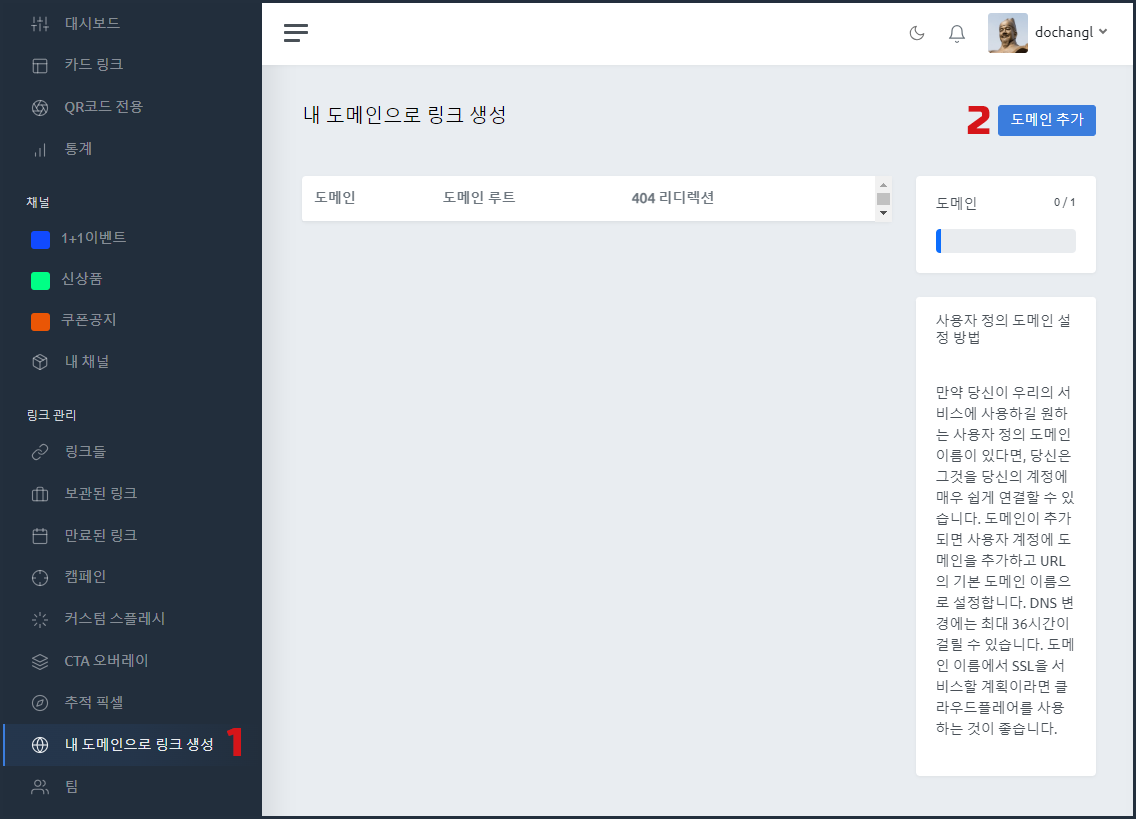Click the QR코드 전용 aperture icon

[40, 108]
